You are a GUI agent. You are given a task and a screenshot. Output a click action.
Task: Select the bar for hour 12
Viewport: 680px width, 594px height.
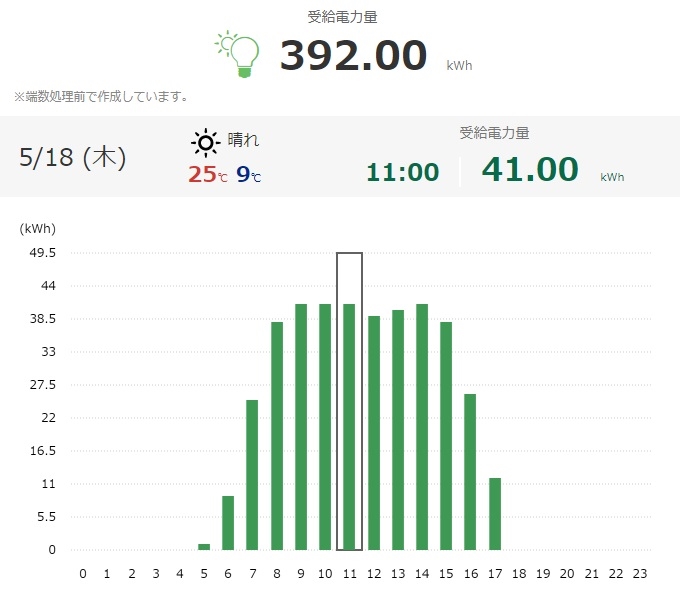374,433
